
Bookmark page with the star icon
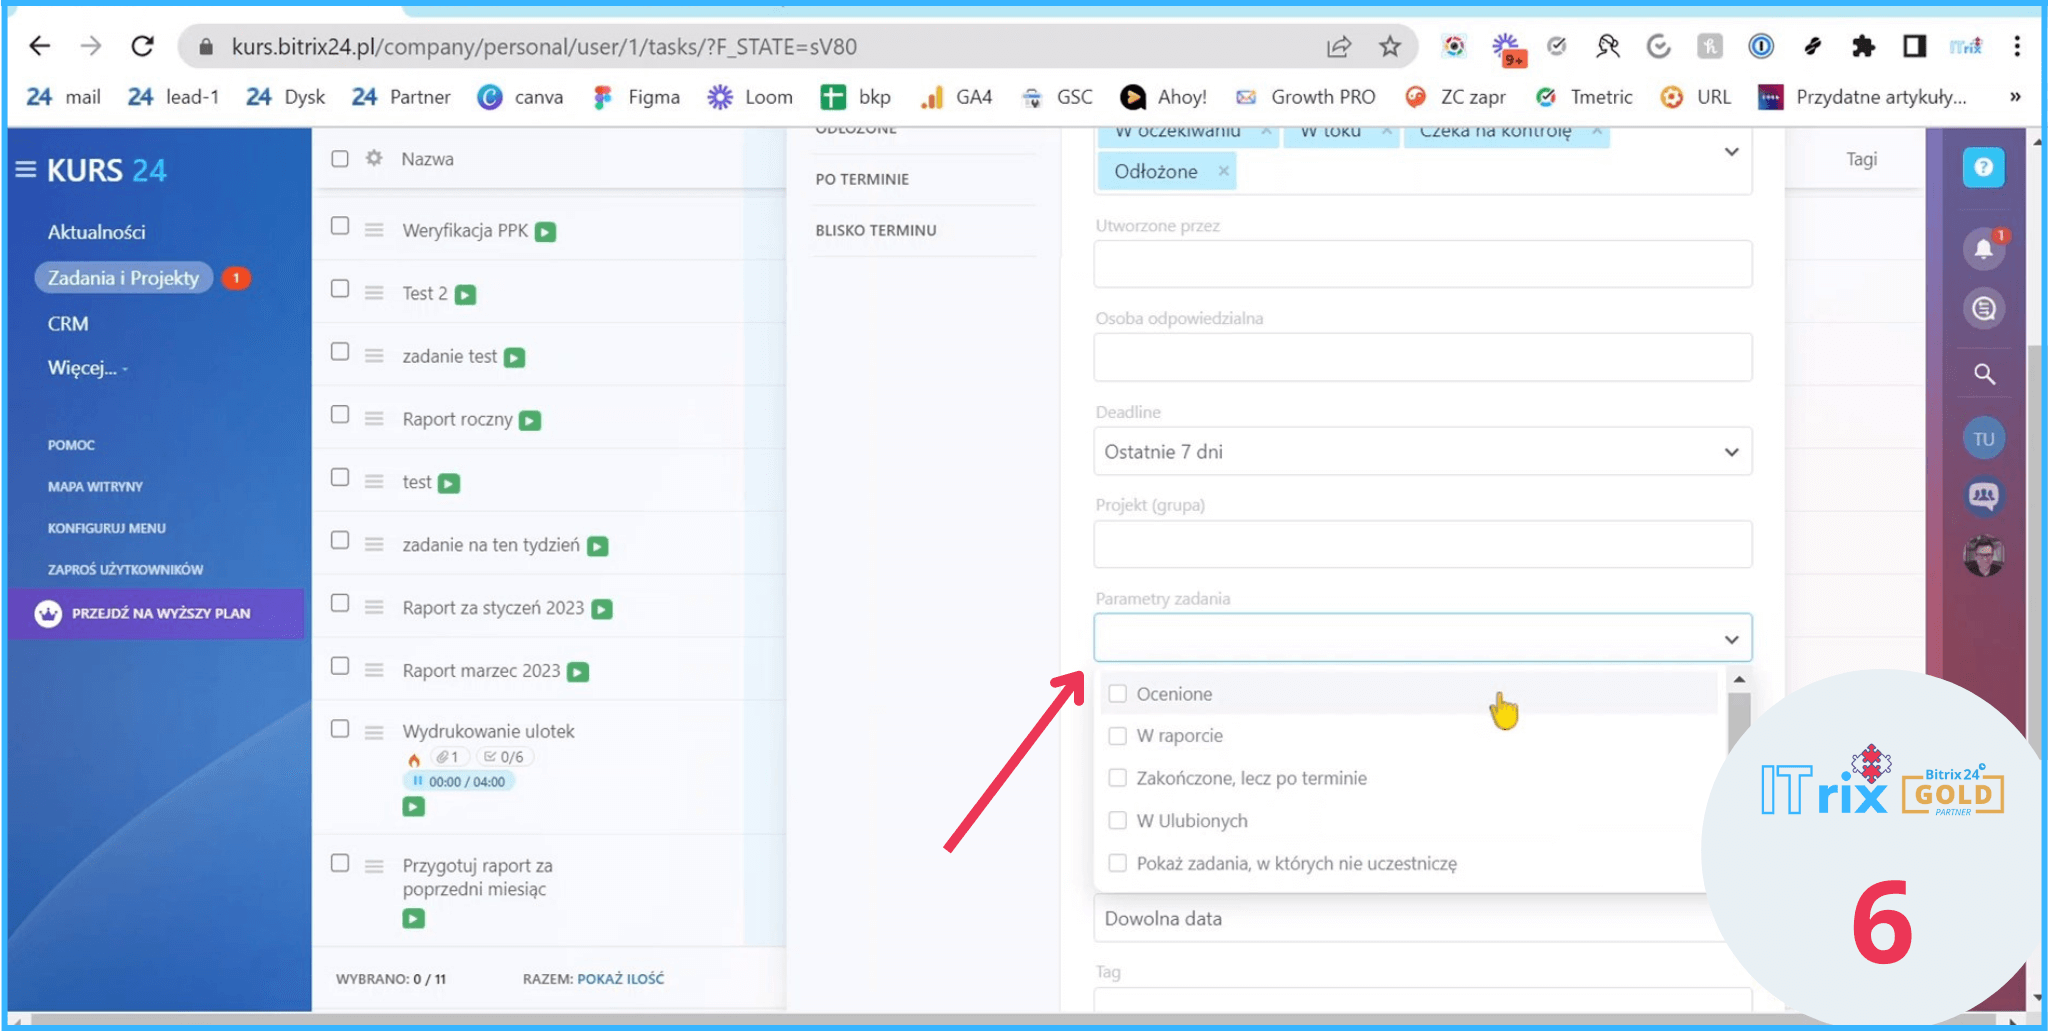[1390, 46]
